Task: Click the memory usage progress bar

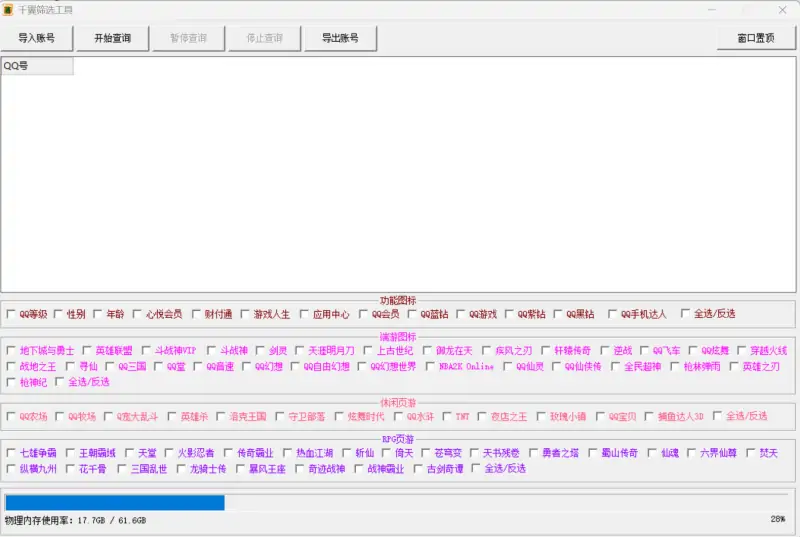Action: (x=396, y=502)
